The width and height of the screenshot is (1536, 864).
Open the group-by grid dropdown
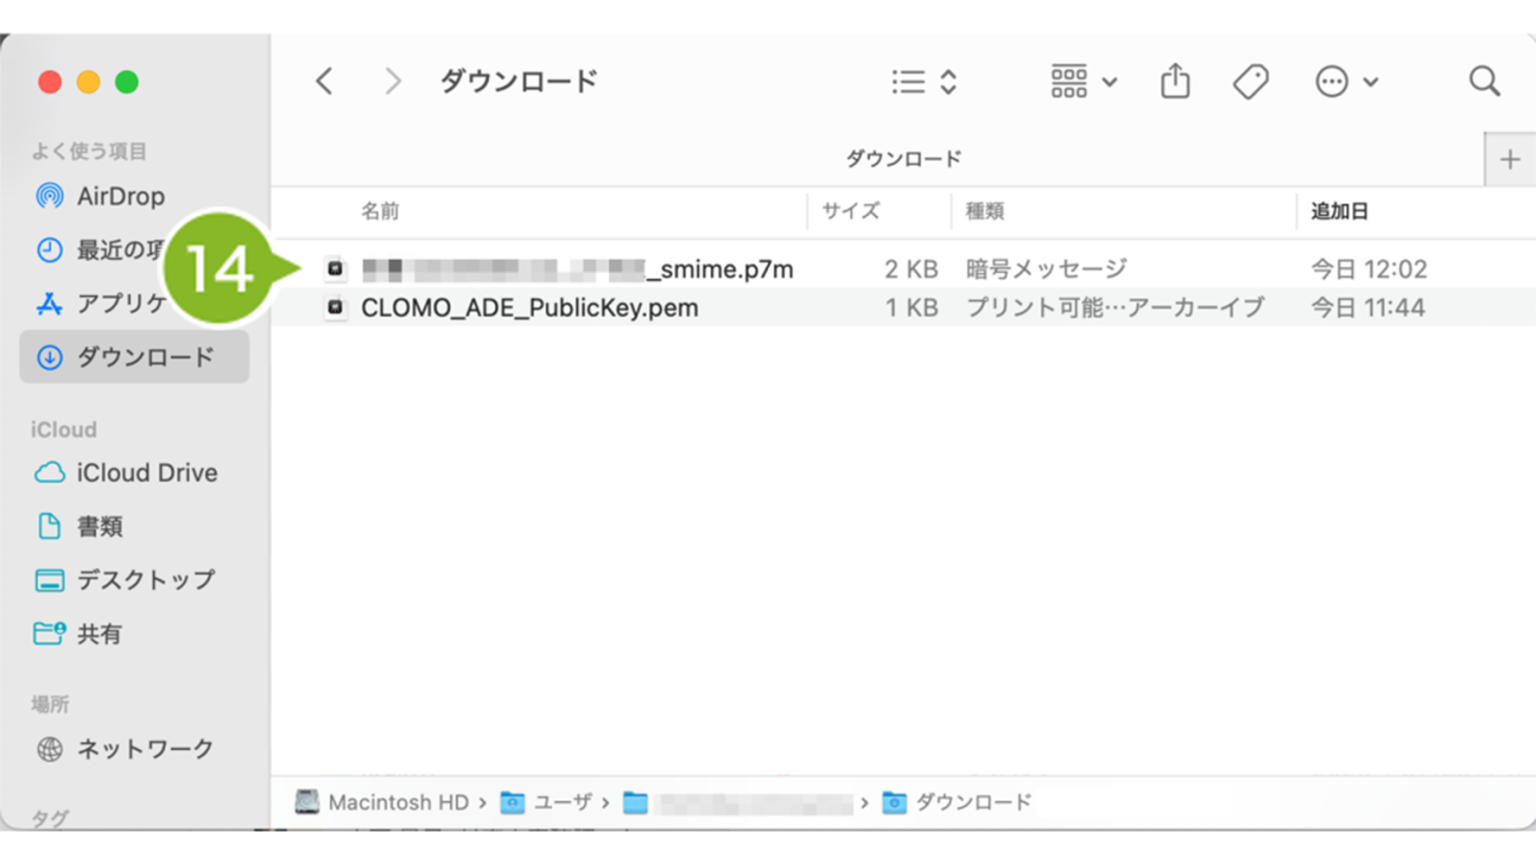[x=1083, y=81]
